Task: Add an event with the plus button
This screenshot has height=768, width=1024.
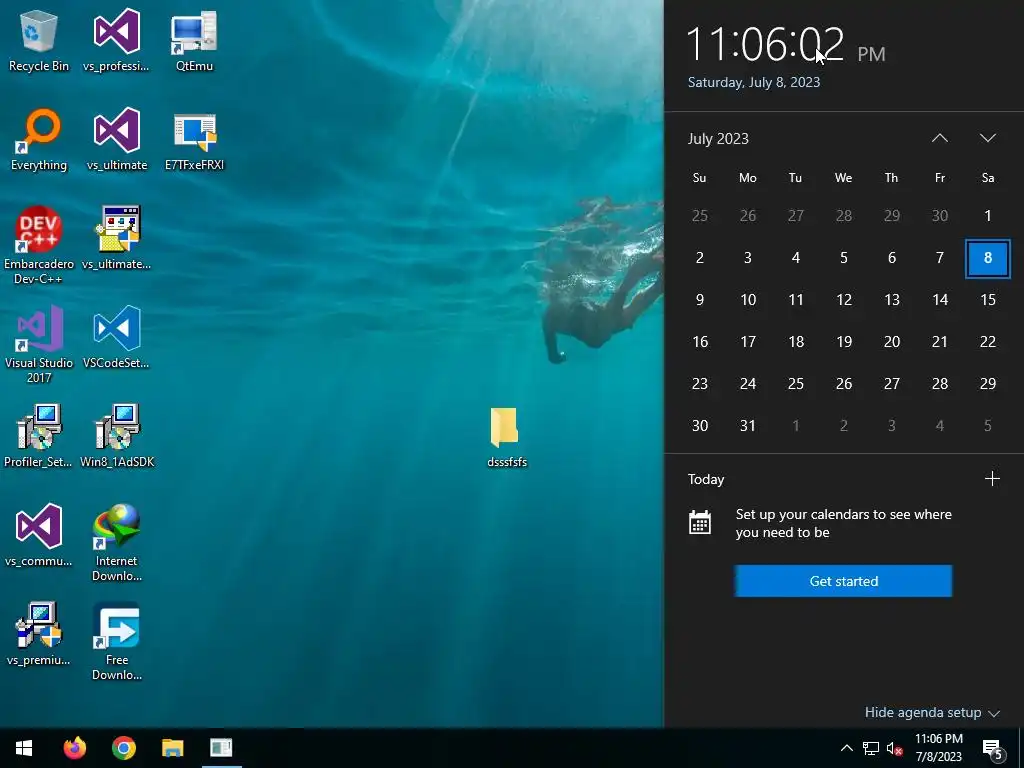Action: pyautogui.click(x=992, y=479)
